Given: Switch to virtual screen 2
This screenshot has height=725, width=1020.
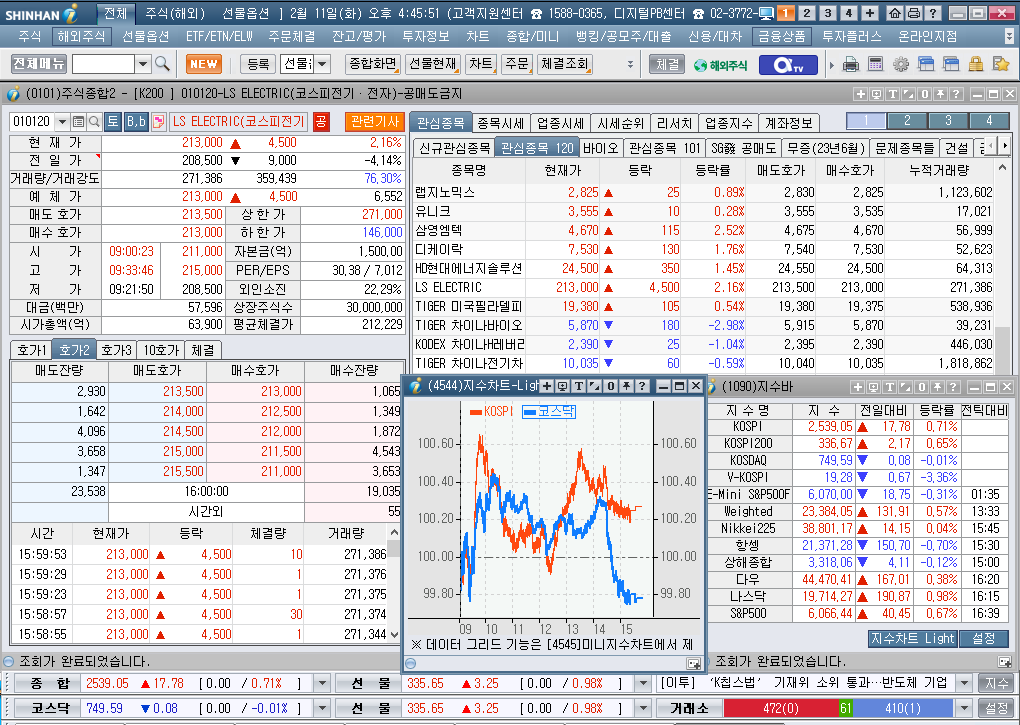Looking at the screenshot, I should [807, 13].
